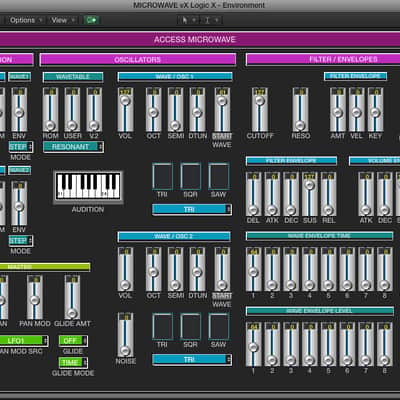This screenshot has height=400, width=400.
Task: Click the filter CUTOFF slider
Action: [x=260, y=110]
